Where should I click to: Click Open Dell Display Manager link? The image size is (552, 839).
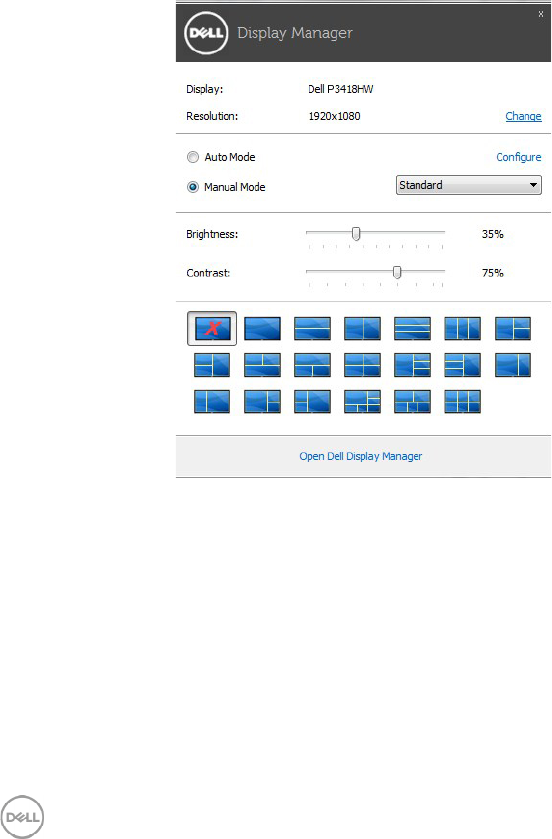click(x=361, y=456)
